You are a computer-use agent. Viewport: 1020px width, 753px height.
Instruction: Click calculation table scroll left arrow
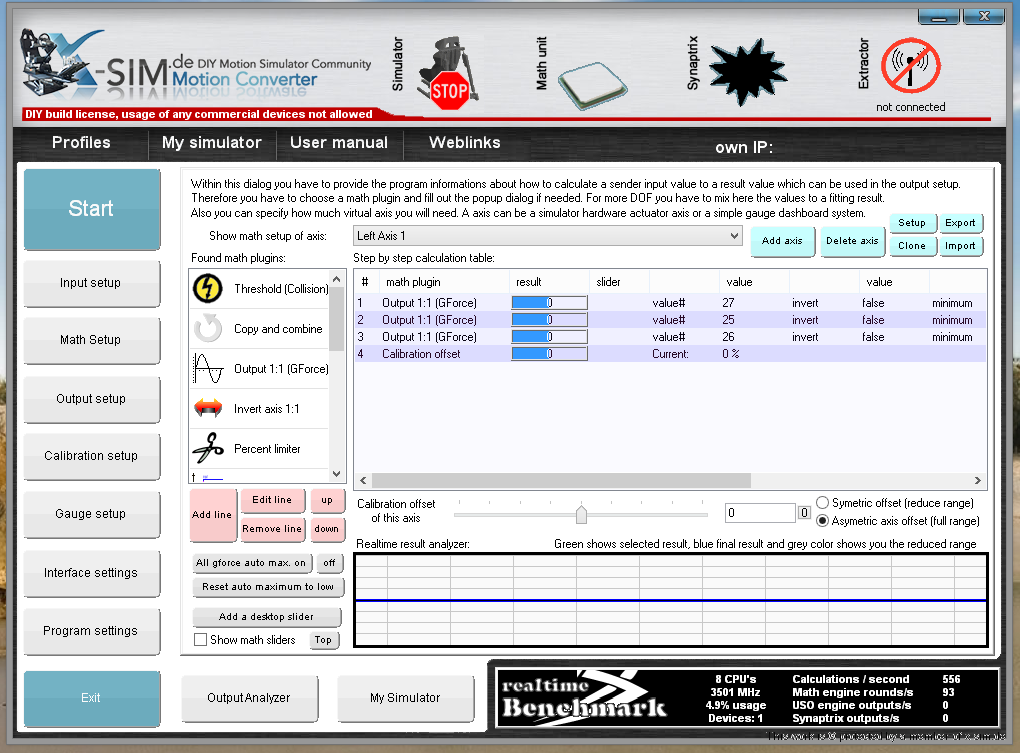[363, 481]
